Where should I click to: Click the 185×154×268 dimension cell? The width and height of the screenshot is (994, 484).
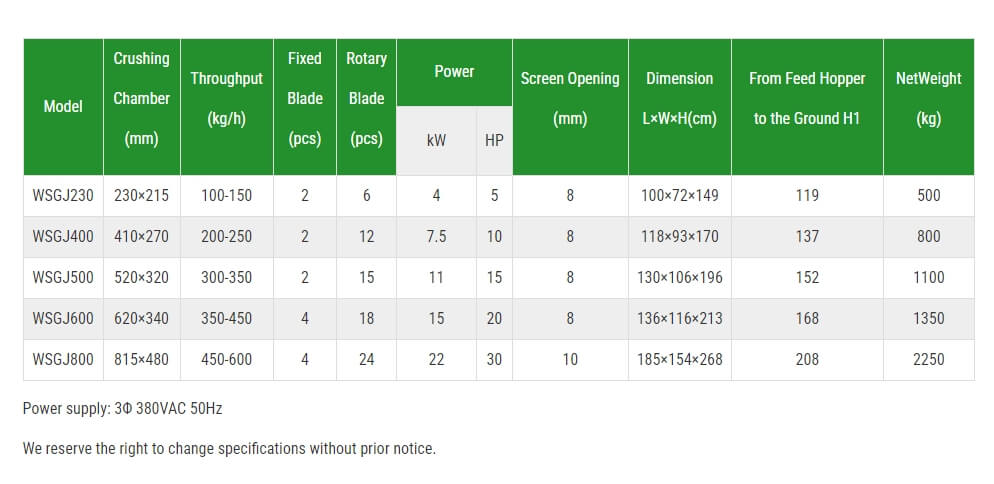coord(680,359)
